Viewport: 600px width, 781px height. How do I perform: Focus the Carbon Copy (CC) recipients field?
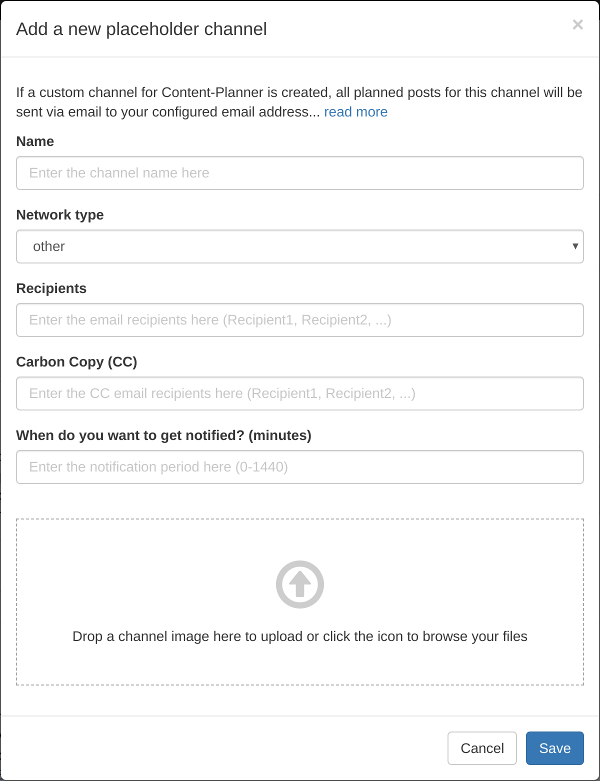pos(300,393)
